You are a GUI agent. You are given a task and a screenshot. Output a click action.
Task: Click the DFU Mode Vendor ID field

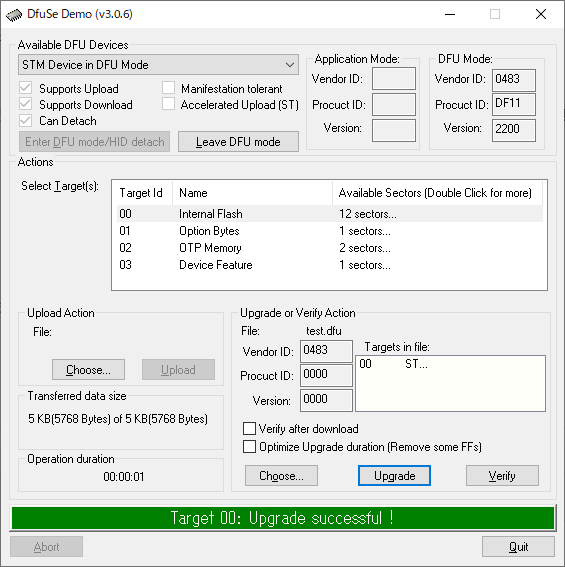tap(514, 80)
